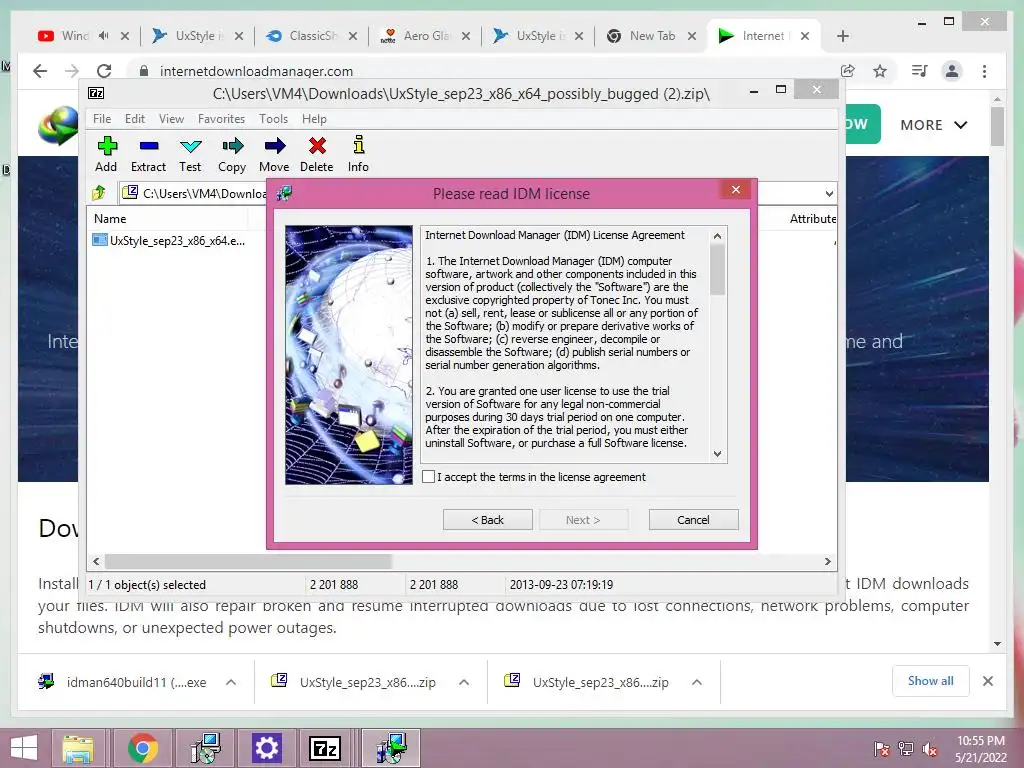Close the Chrome downloads bar

pyautogui.click(x=987, y=681)
